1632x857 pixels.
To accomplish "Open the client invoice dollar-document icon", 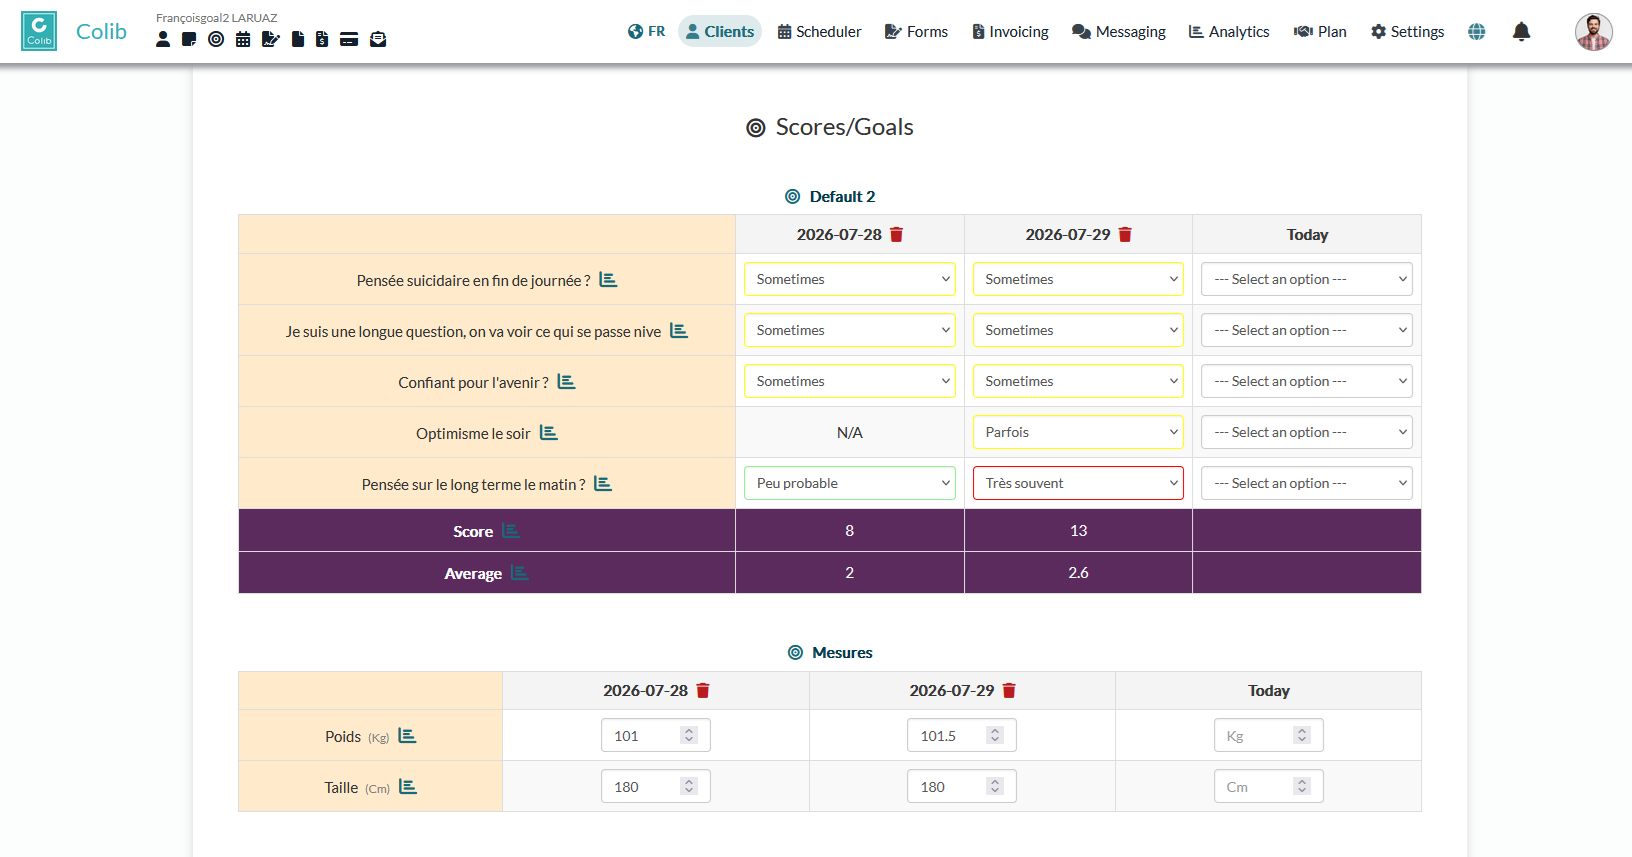I will click(x=322, y=39).
